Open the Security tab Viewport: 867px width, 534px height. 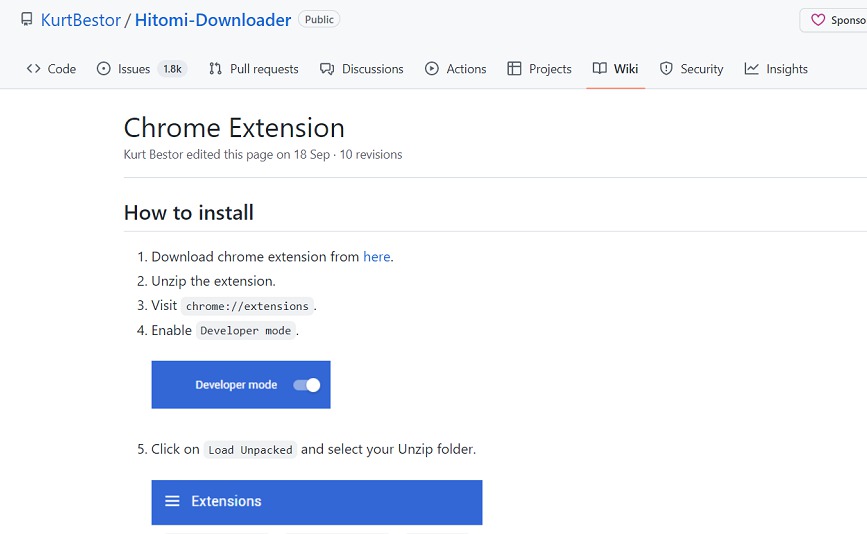click(691, 69)
